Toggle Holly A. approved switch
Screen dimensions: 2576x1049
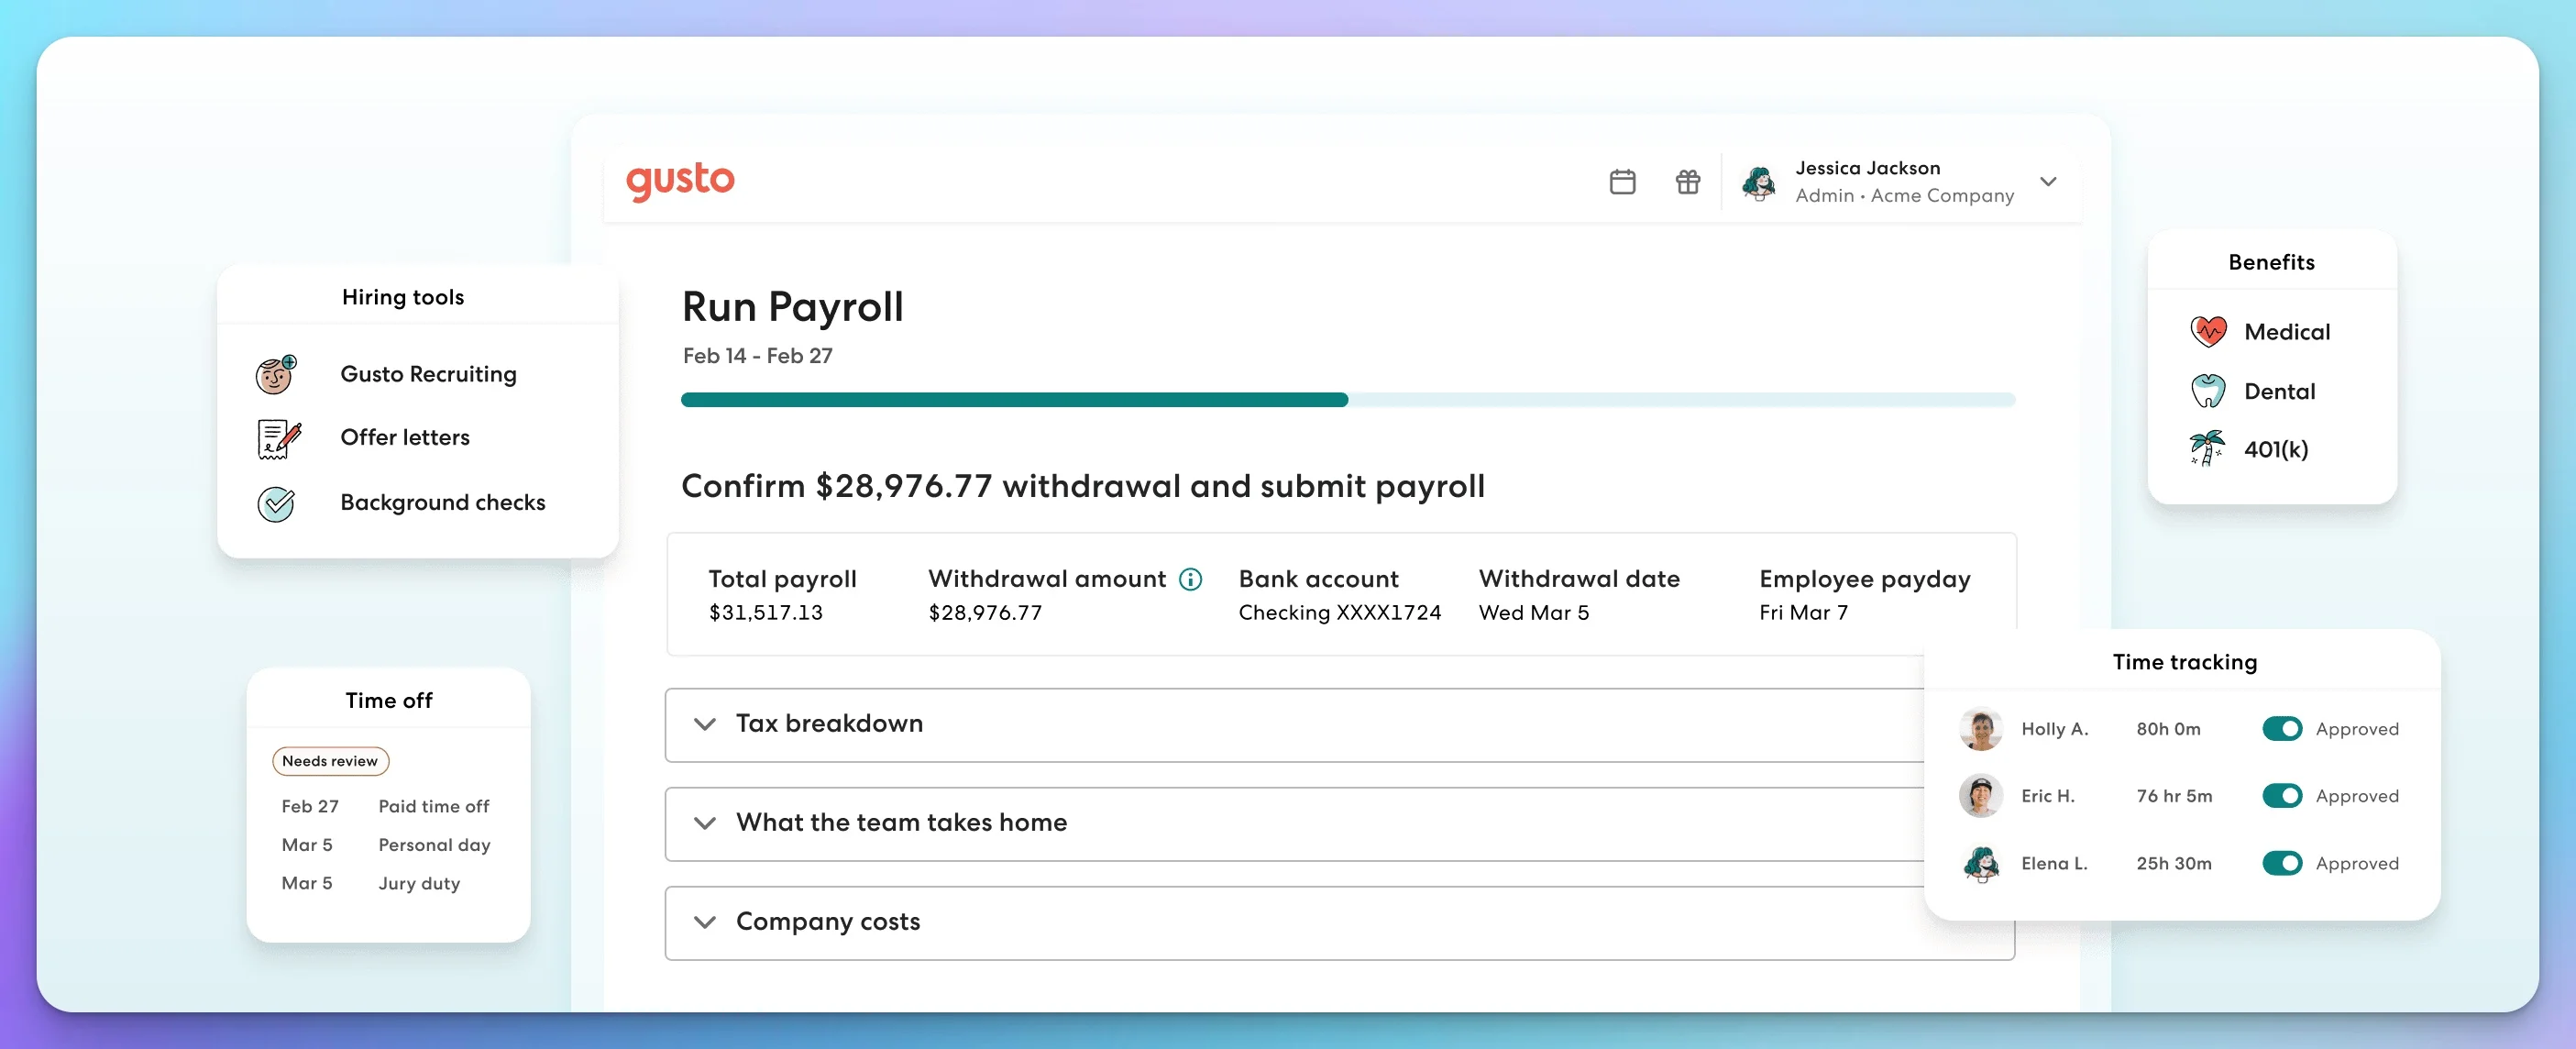(x=2281, y=729)
